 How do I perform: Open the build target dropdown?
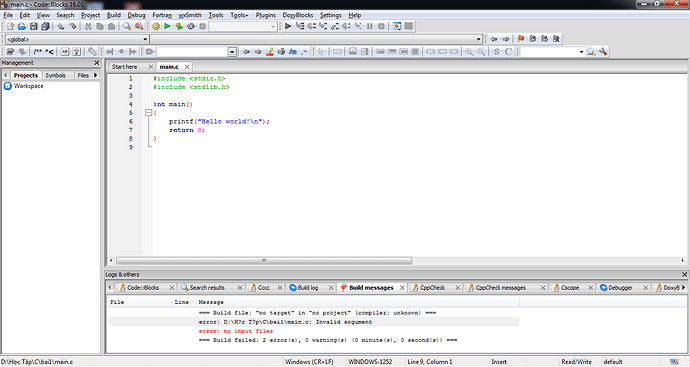(x=243, y=26)
